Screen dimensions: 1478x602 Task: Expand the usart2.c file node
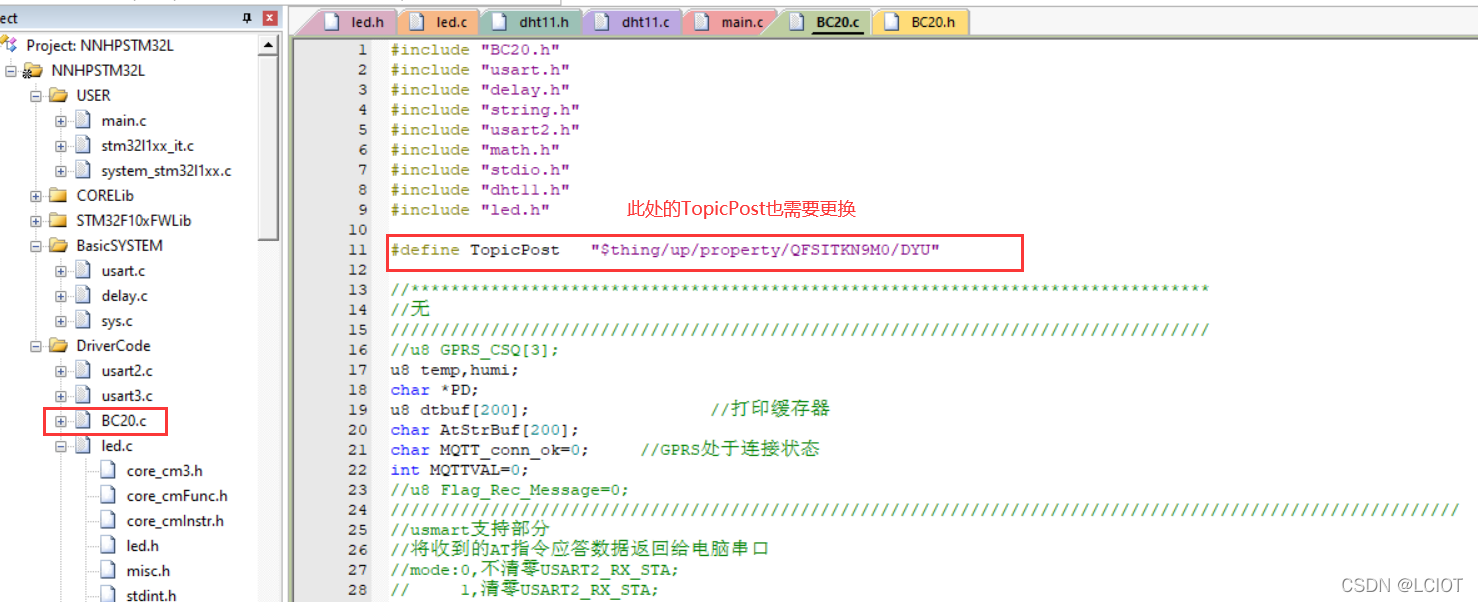(x=61, y=371)
